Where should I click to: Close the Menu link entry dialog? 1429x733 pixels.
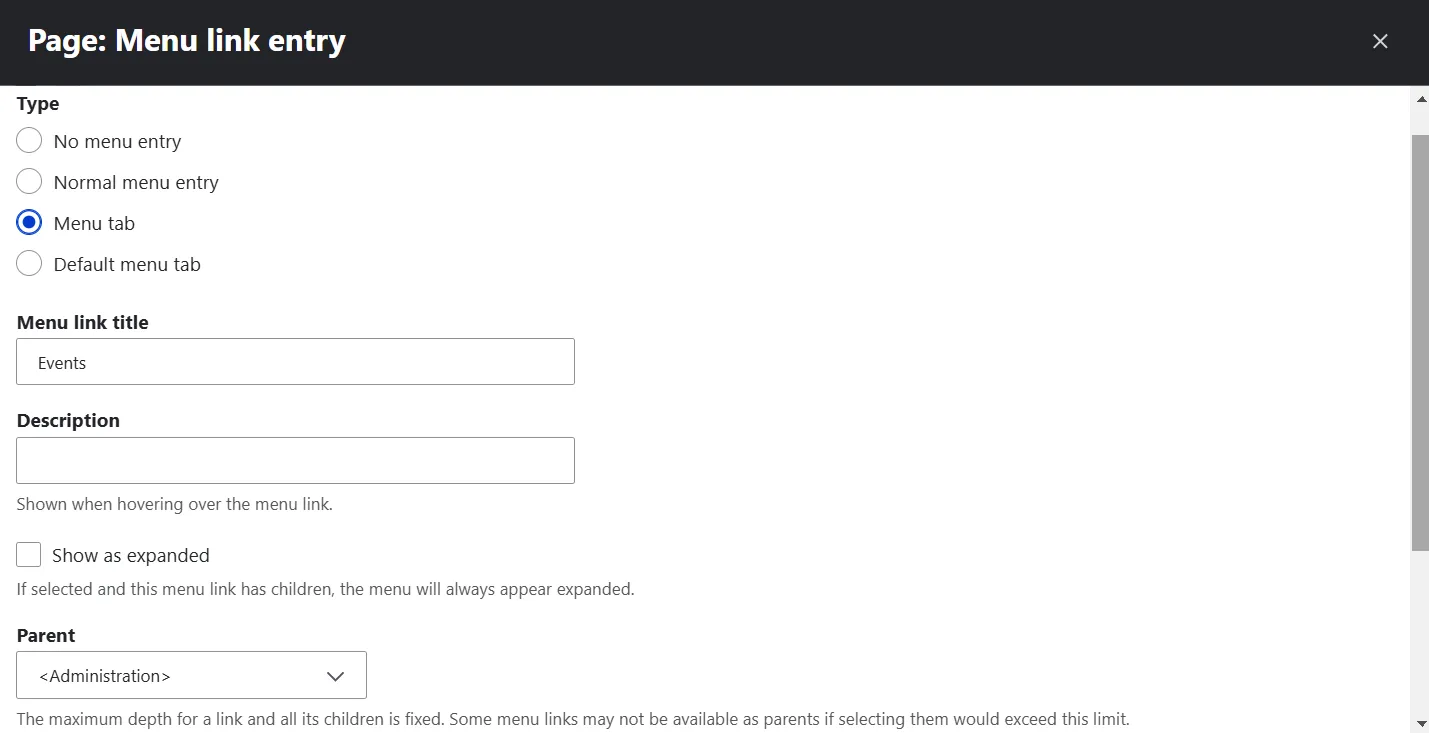[1380, 41]
